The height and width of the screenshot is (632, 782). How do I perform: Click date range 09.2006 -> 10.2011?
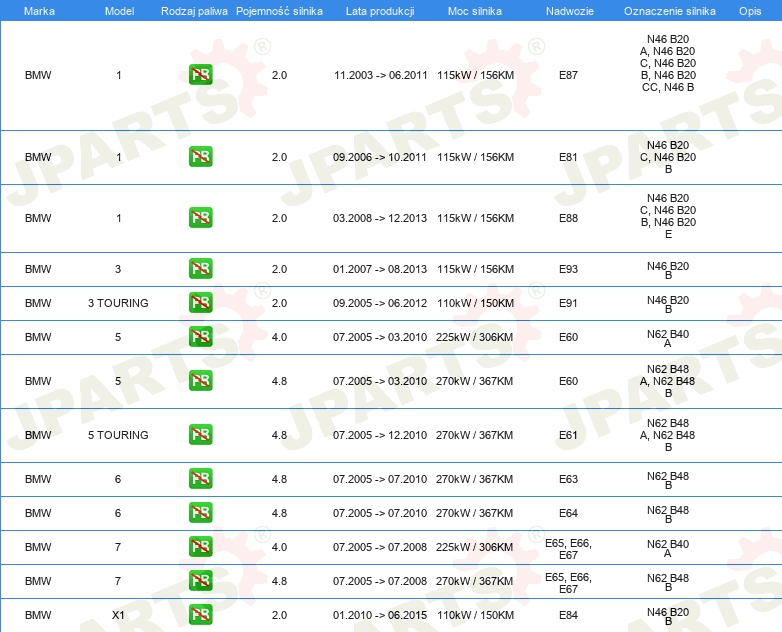click(380, 157)
